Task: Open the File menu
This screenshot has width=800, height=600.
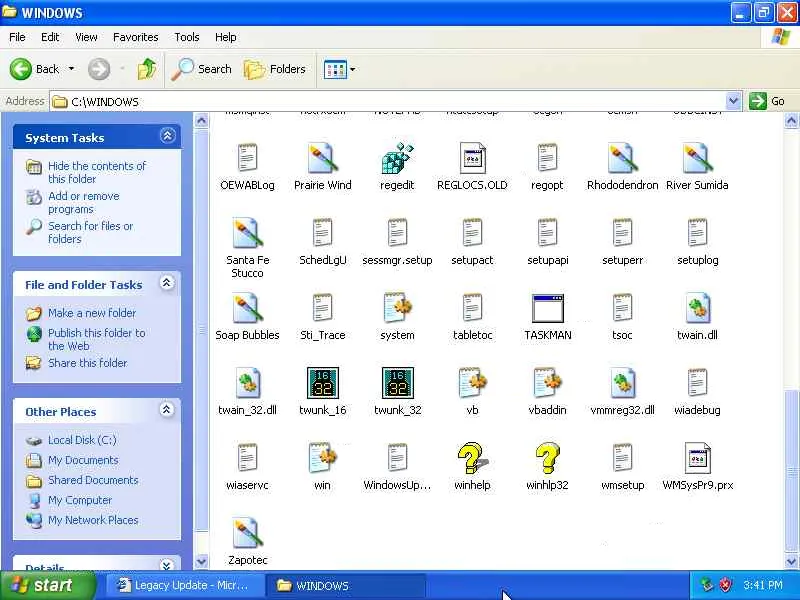Action: tap(17, 37)
